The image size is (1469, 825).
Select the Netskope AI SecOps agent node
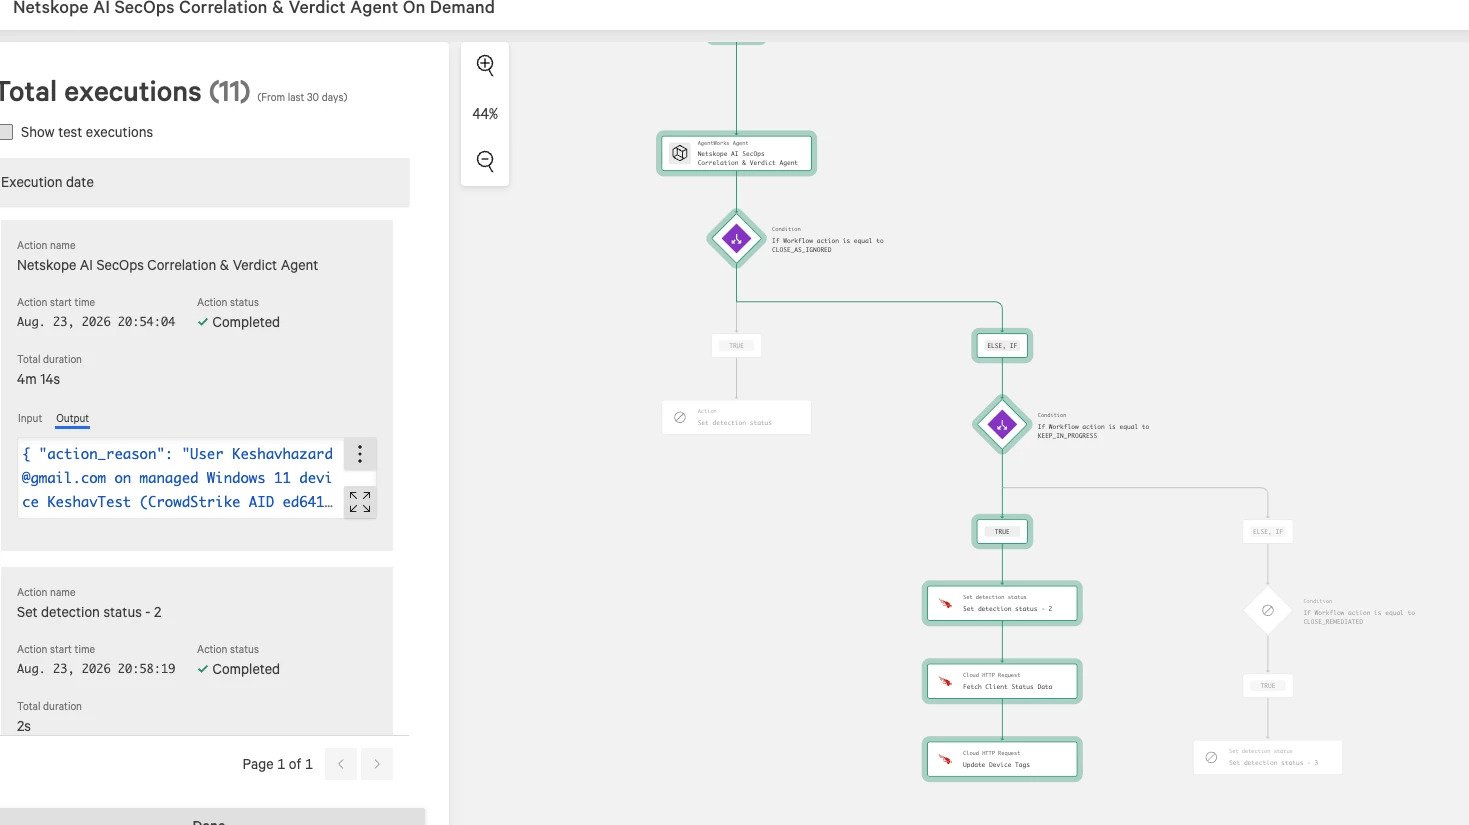[x=736, y=154]
